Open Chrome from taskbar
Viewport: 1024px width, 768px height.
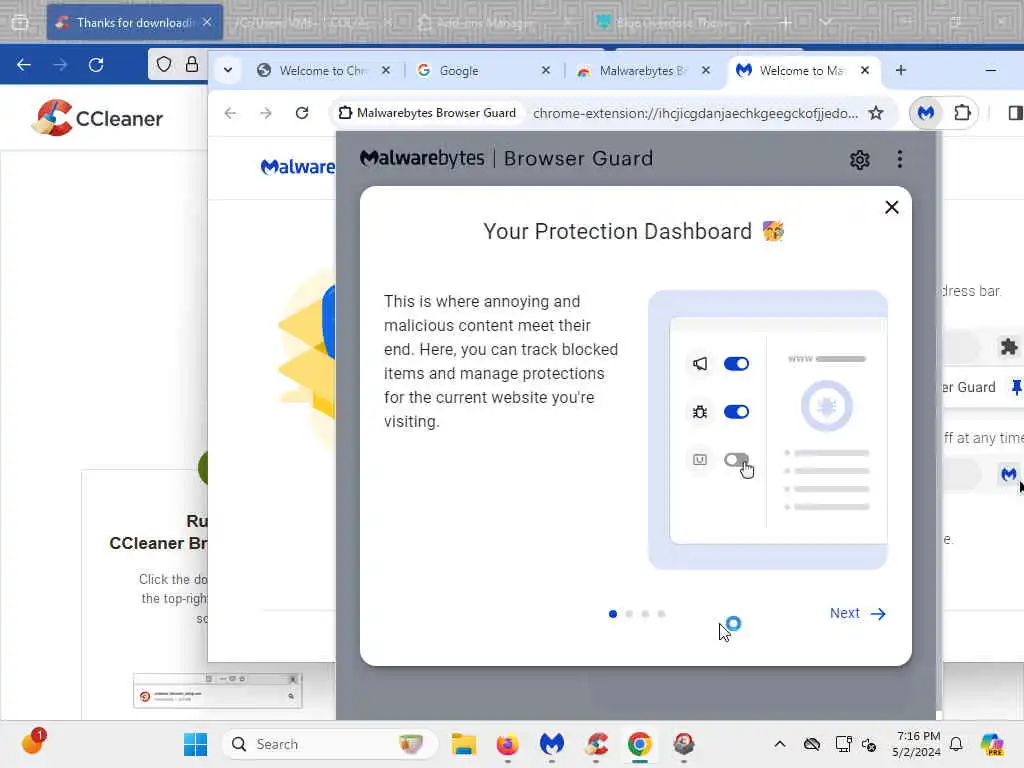[640, 744]
